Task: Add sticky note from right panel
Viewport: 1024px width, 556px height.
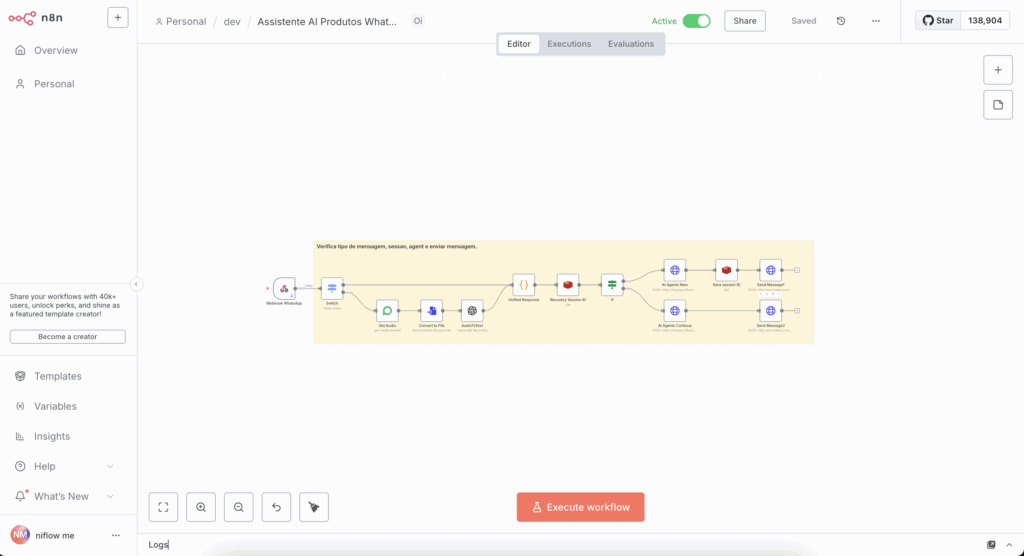Action: (997, 105)
